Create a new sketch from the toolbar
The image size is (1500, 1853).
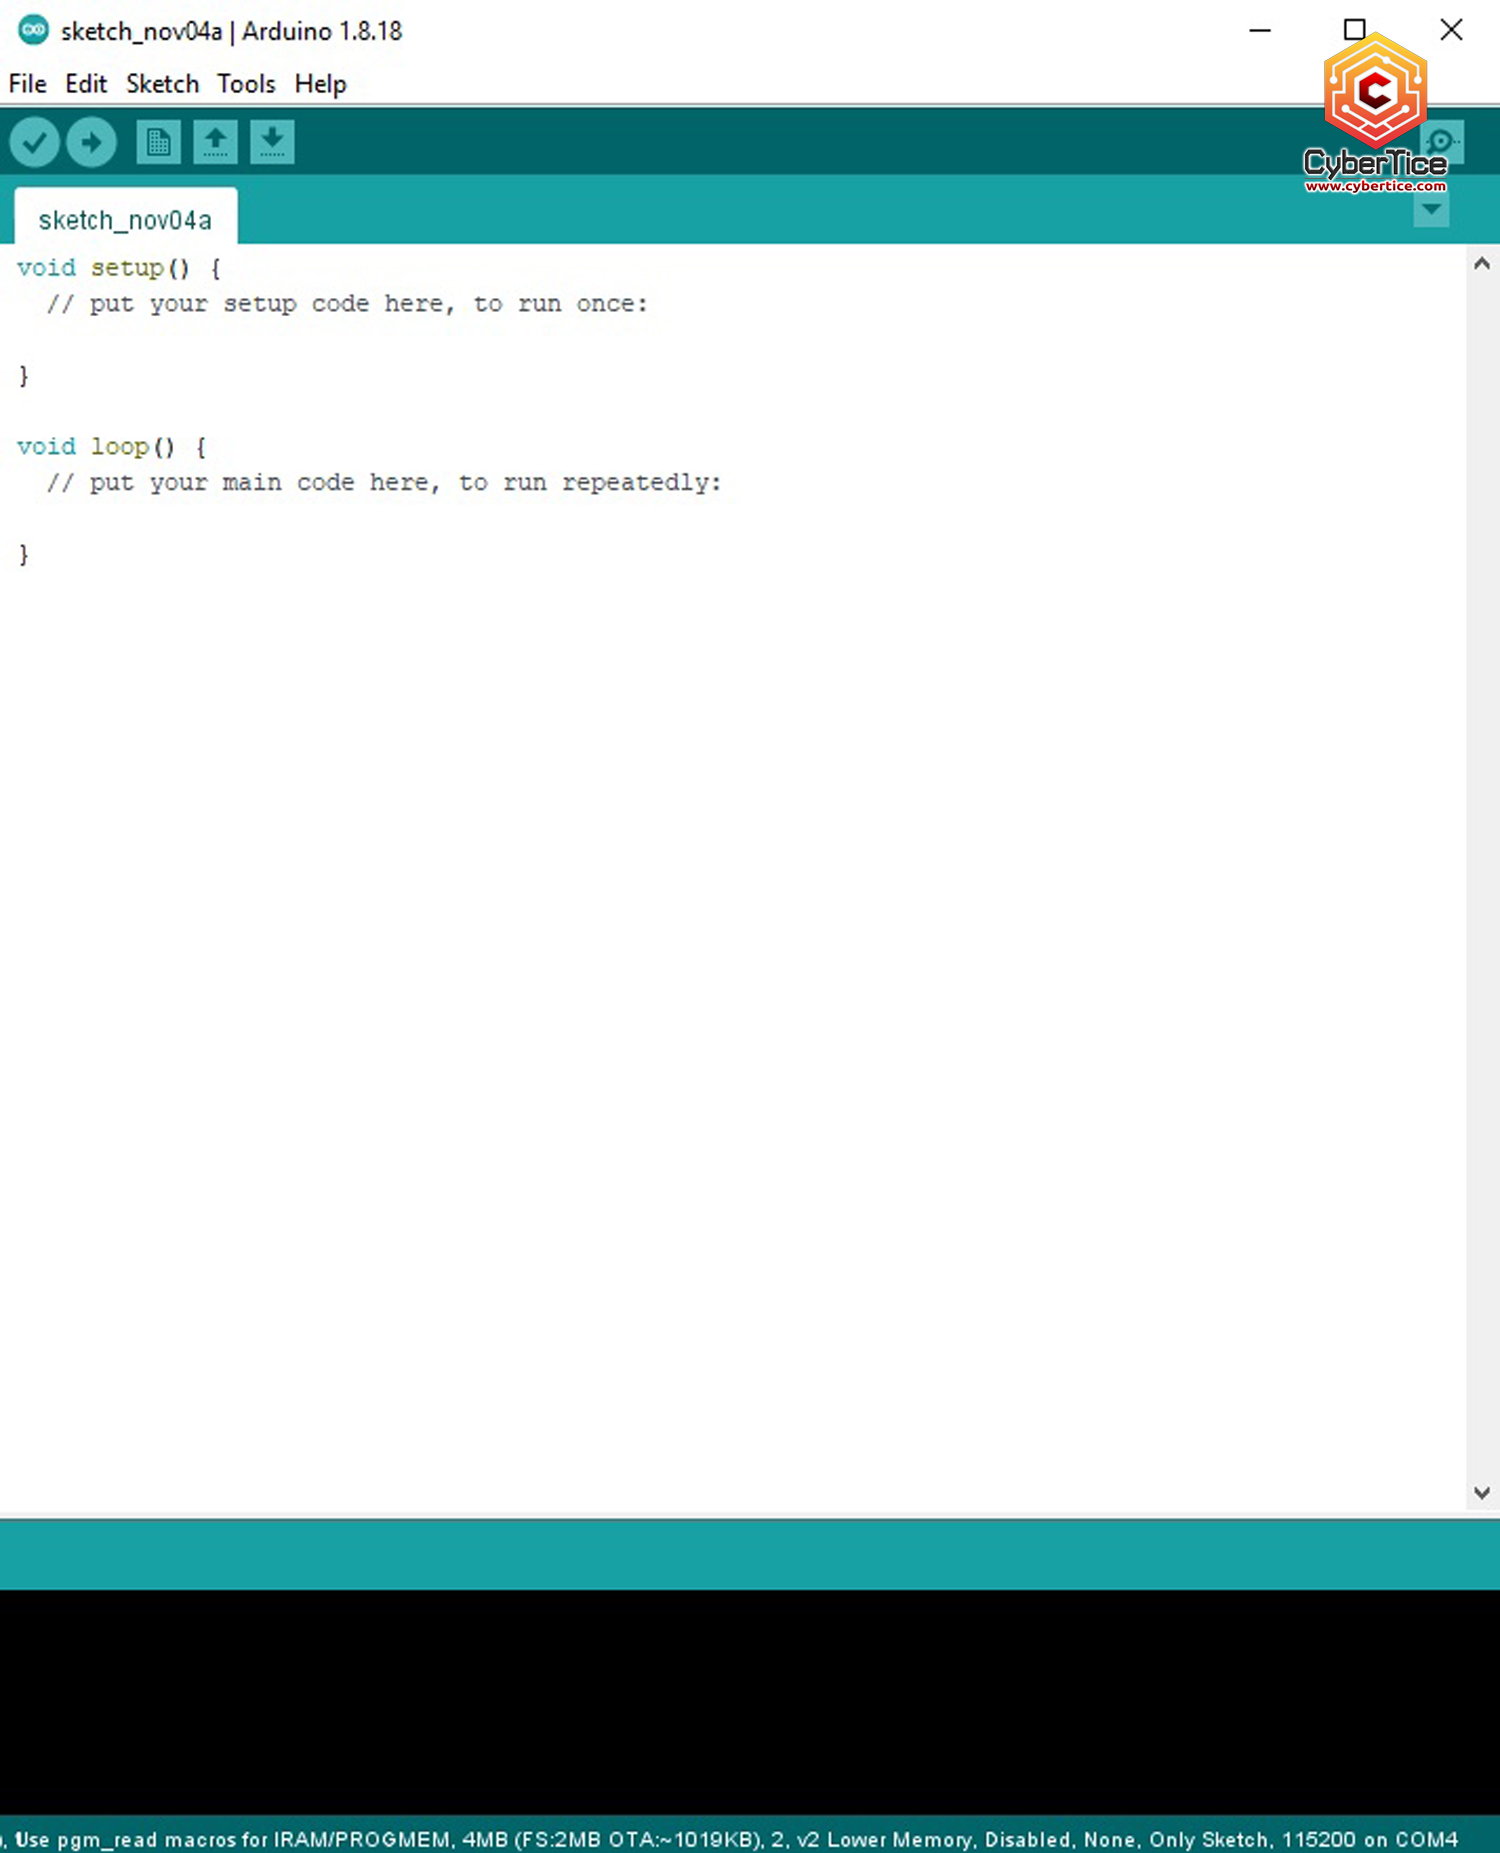coord(158,142)
